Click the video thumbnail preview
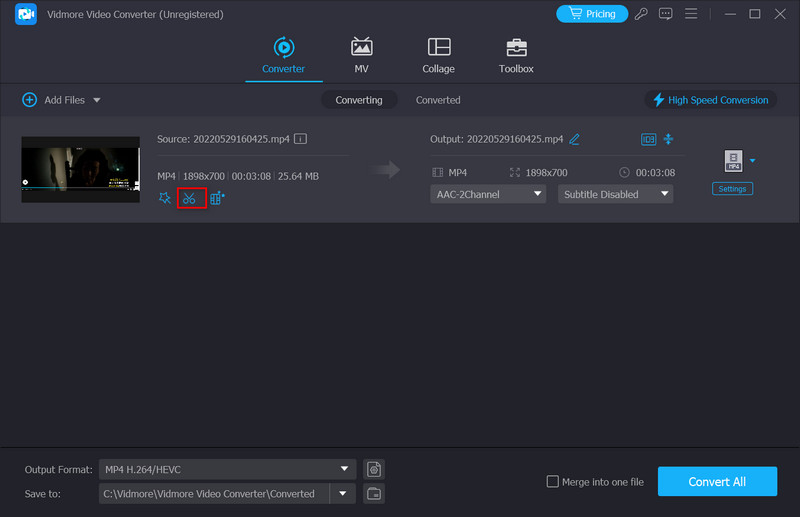The width and height of the screenshot is (800, 517). (x=81, y=169)
